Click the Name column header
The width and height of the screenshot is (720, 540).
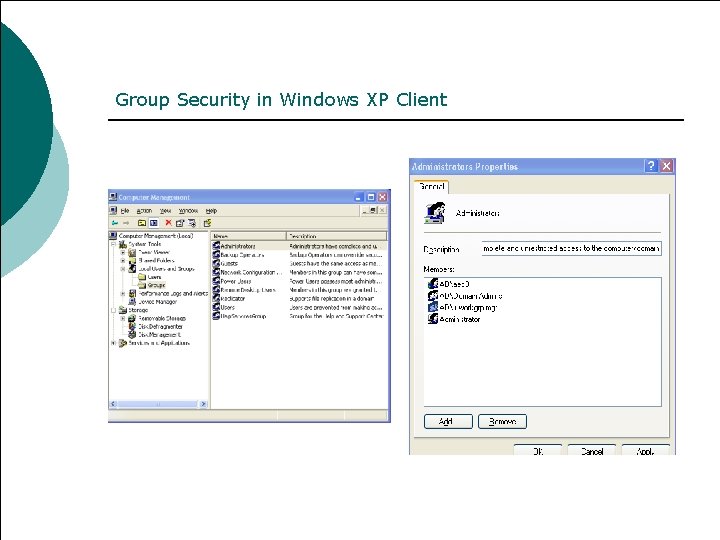248,236
